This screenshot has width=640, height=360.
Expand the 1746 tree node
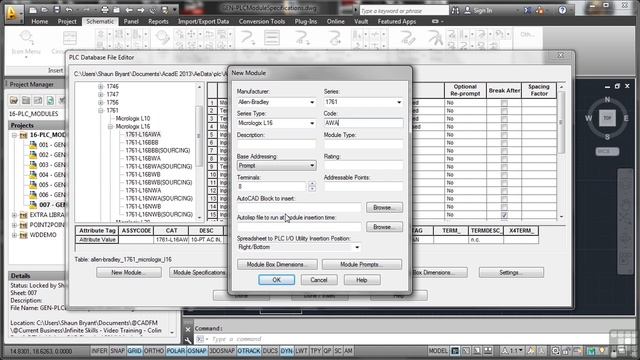[100, 87]
